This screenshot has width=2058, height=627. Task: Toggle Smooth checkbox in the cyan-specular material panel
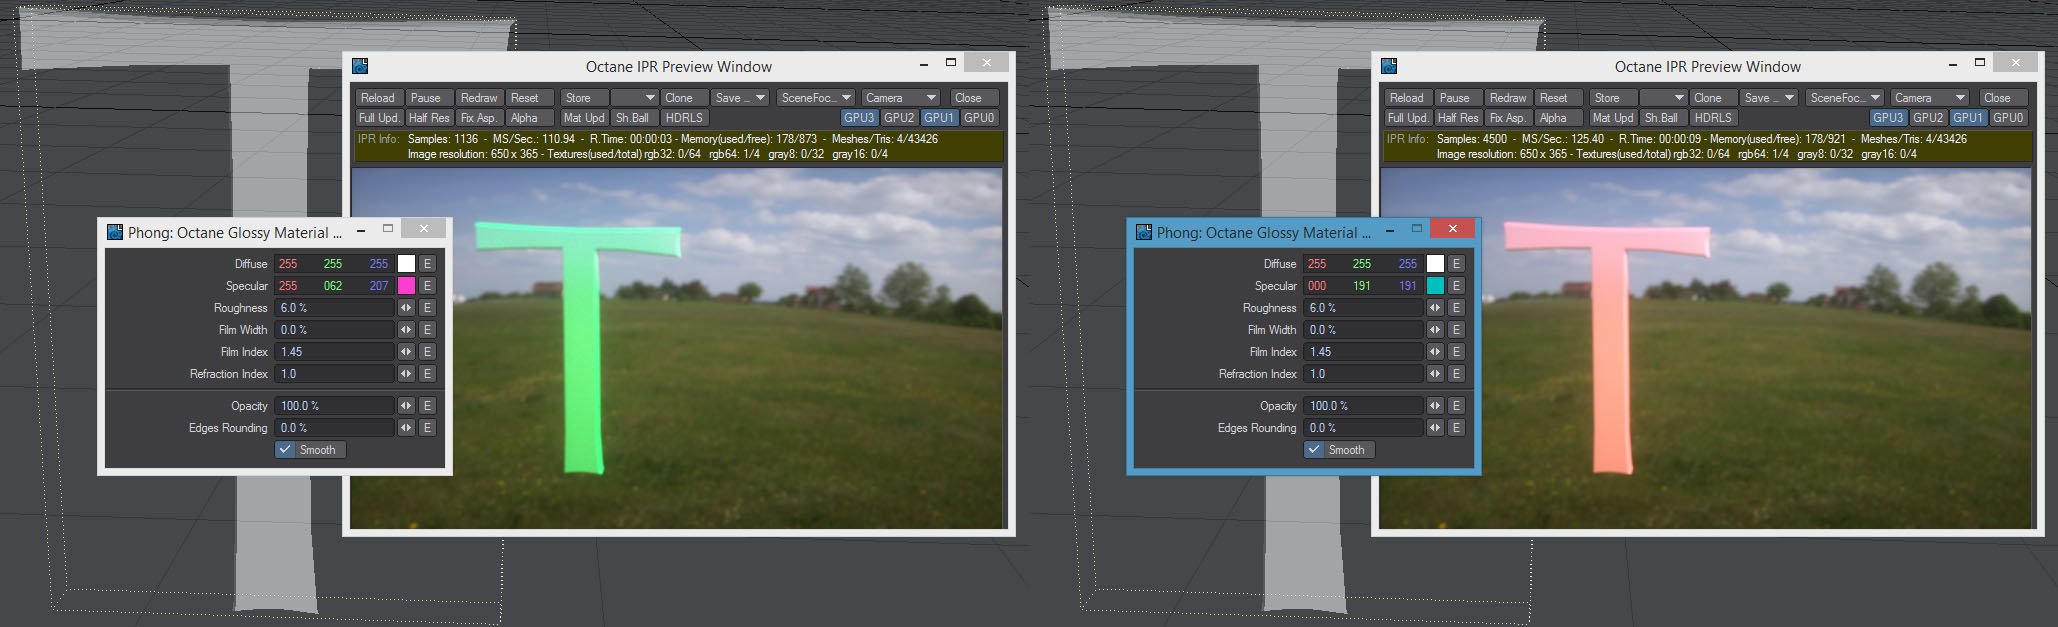point(1340,450)
